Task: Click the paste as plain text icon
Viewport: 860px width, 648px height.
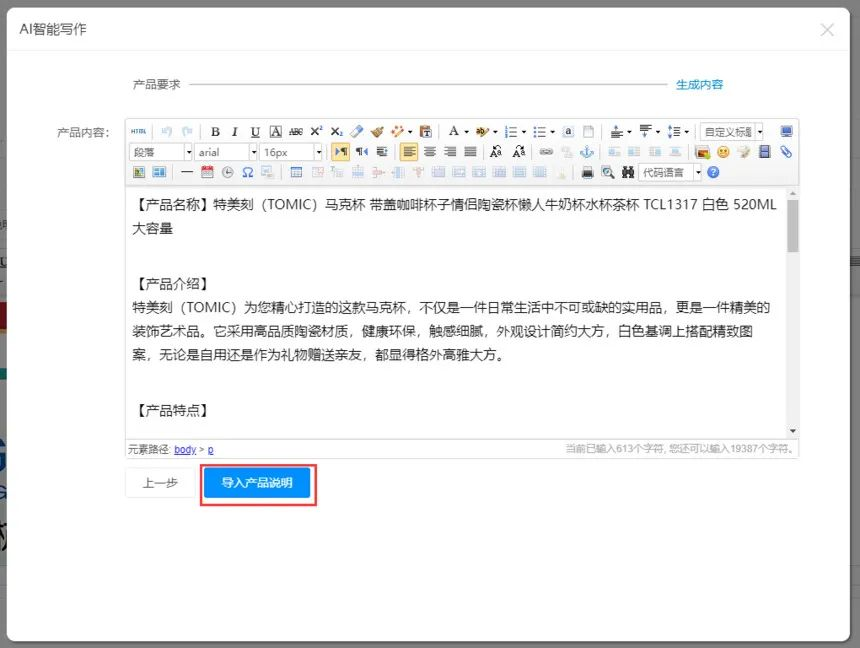Action: pyautogui.click(x=426, y=132)
